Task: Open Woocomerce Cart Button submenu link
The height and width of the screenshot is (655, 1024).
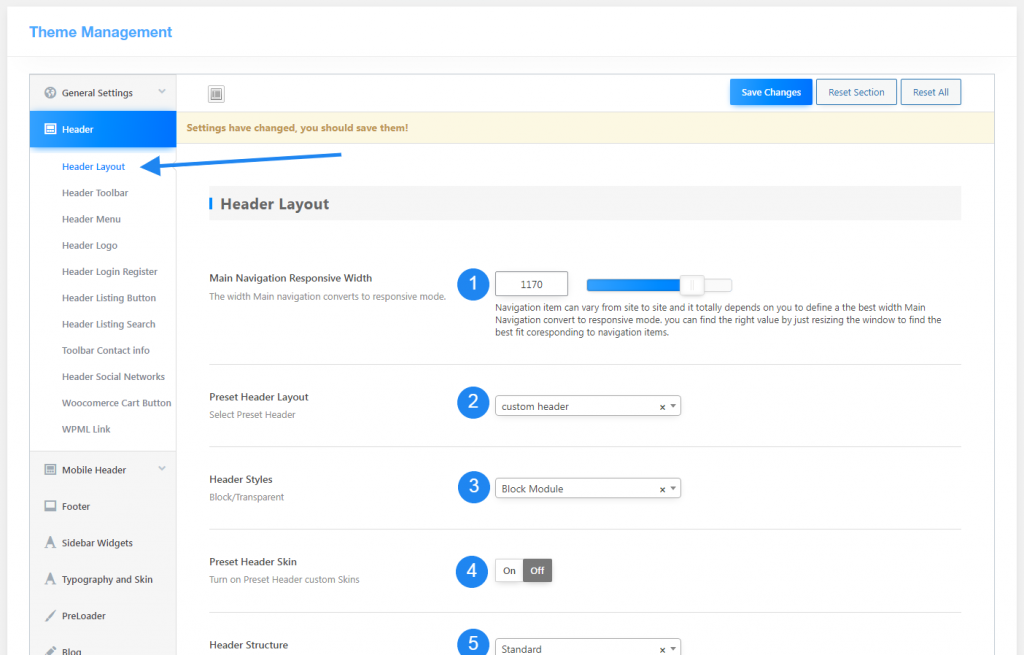Action: tap(116, 403)
